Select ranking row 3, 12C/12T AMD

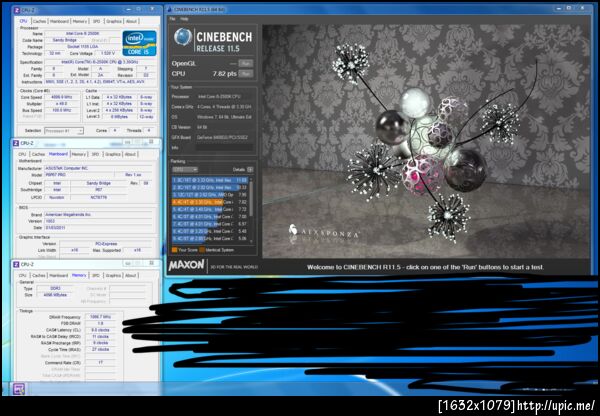point(210,194)
